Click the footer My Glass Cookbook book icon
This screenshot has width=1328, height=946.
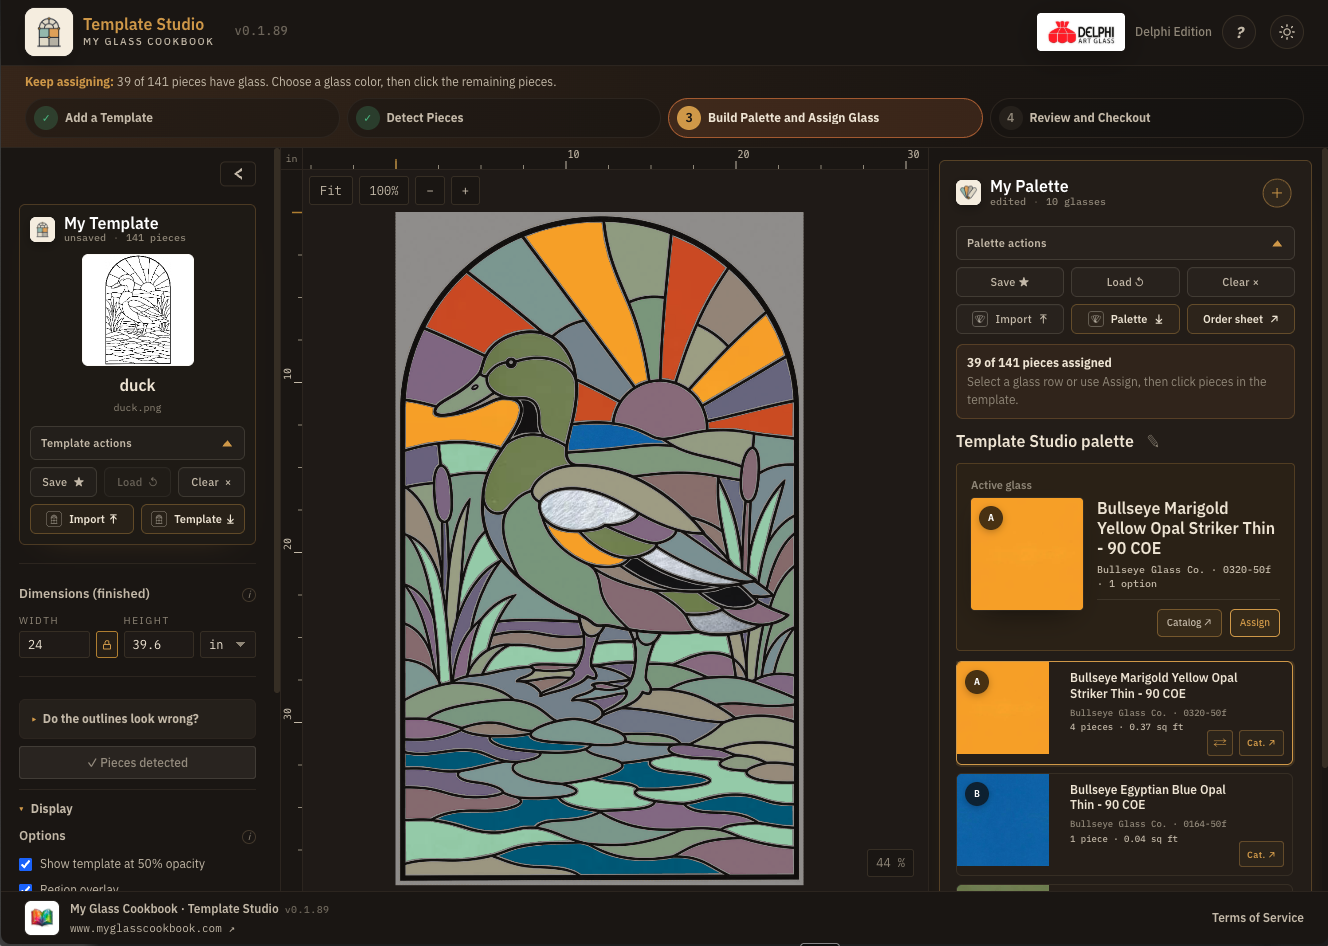click(x=42, y=917)
